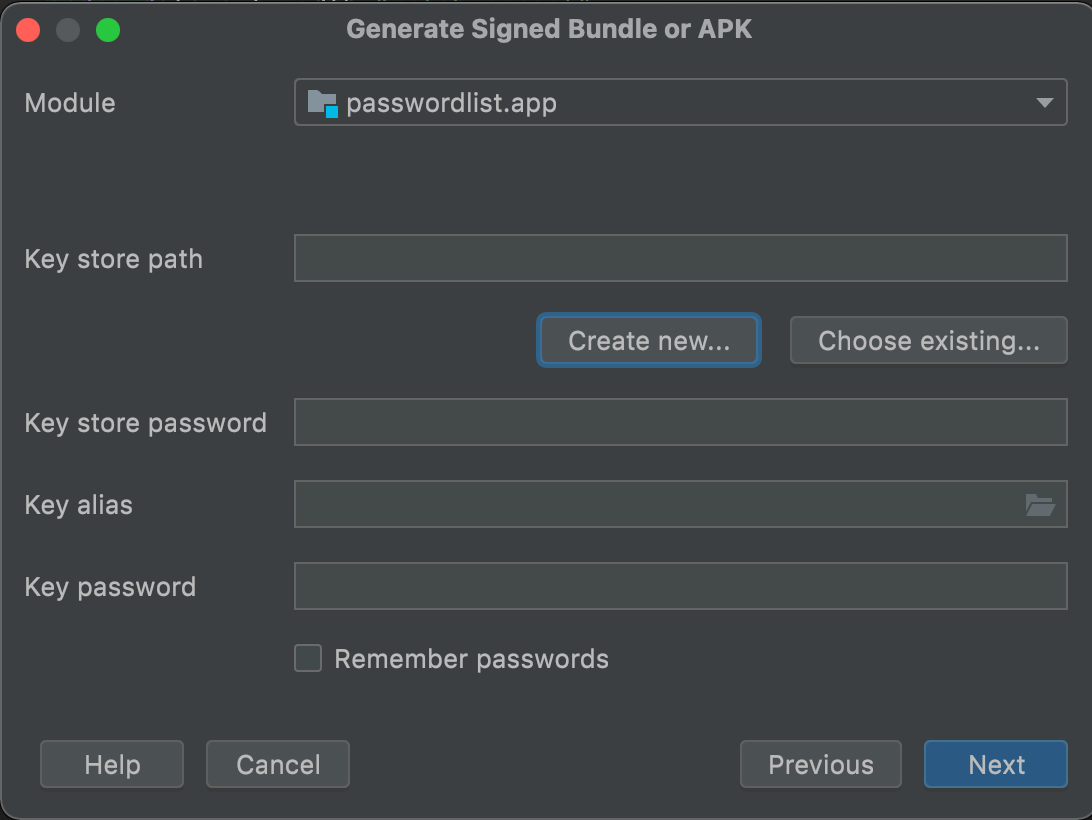Focus the Key password input box

coord(680,587)
